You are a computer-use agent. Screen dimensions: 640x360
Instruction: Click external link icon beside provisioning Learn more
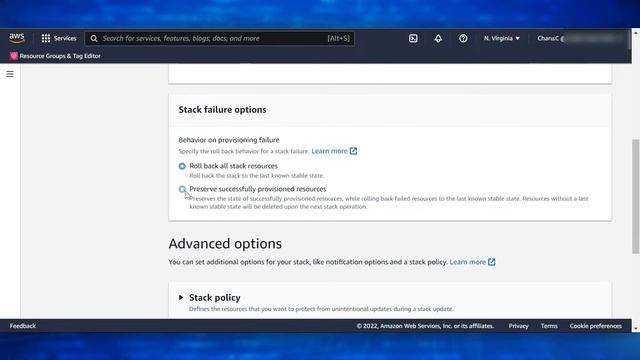[x=353, y=151]
